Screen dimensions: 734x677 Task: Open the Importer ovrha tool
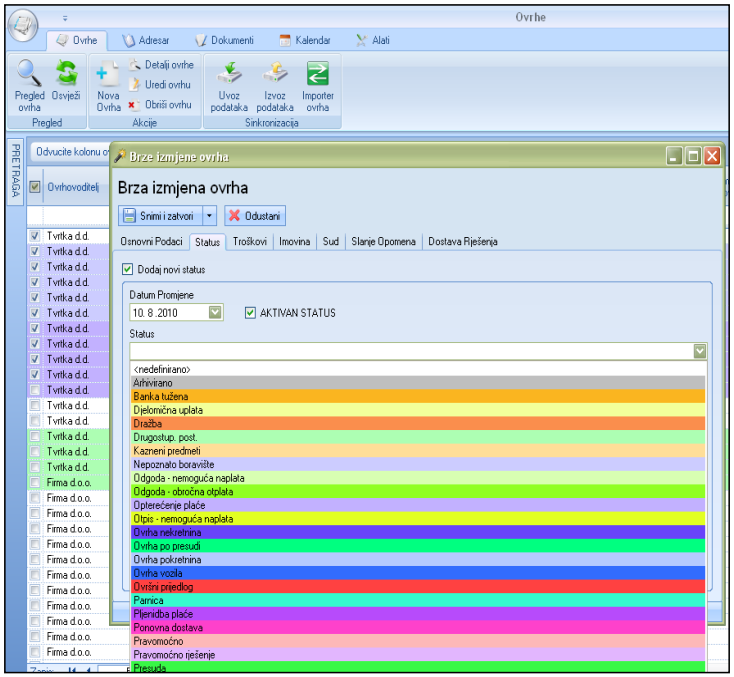pos(318,74)
